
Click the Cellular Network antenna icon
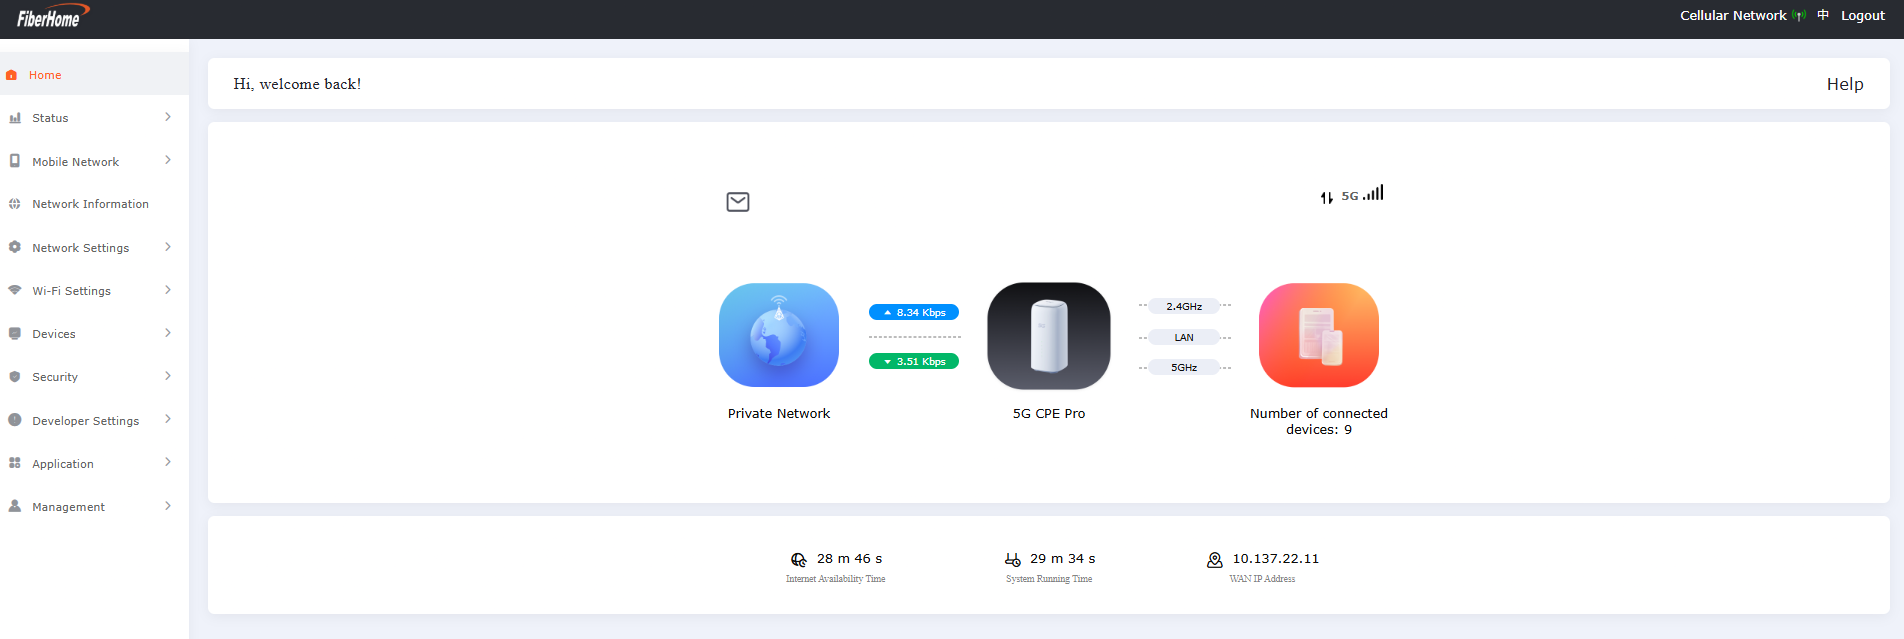click(1799, 16)
